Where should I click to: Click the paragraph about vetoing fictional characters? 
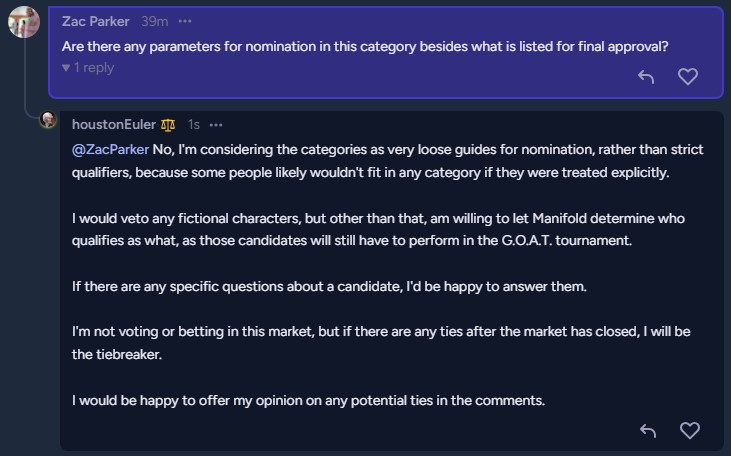pos(378,229)
